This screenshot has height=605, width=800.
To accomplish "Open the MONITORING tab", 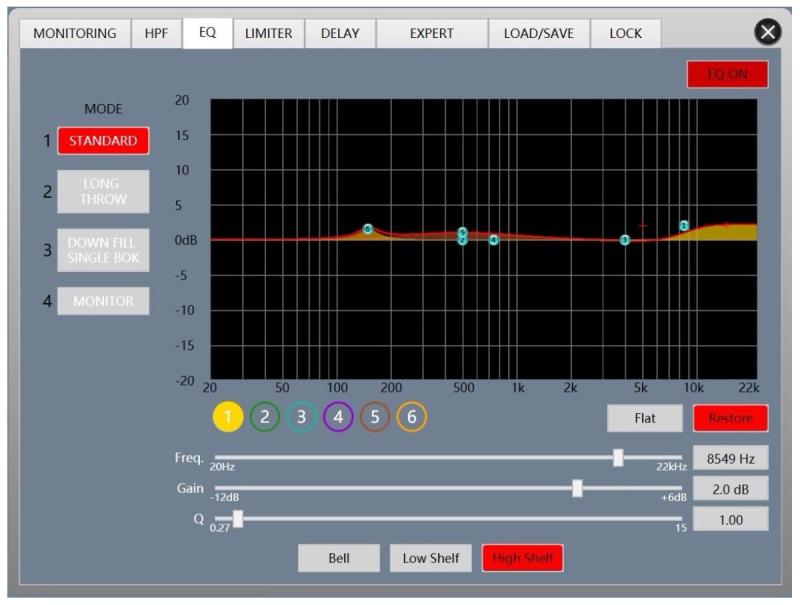I will (x=75, y=33).
